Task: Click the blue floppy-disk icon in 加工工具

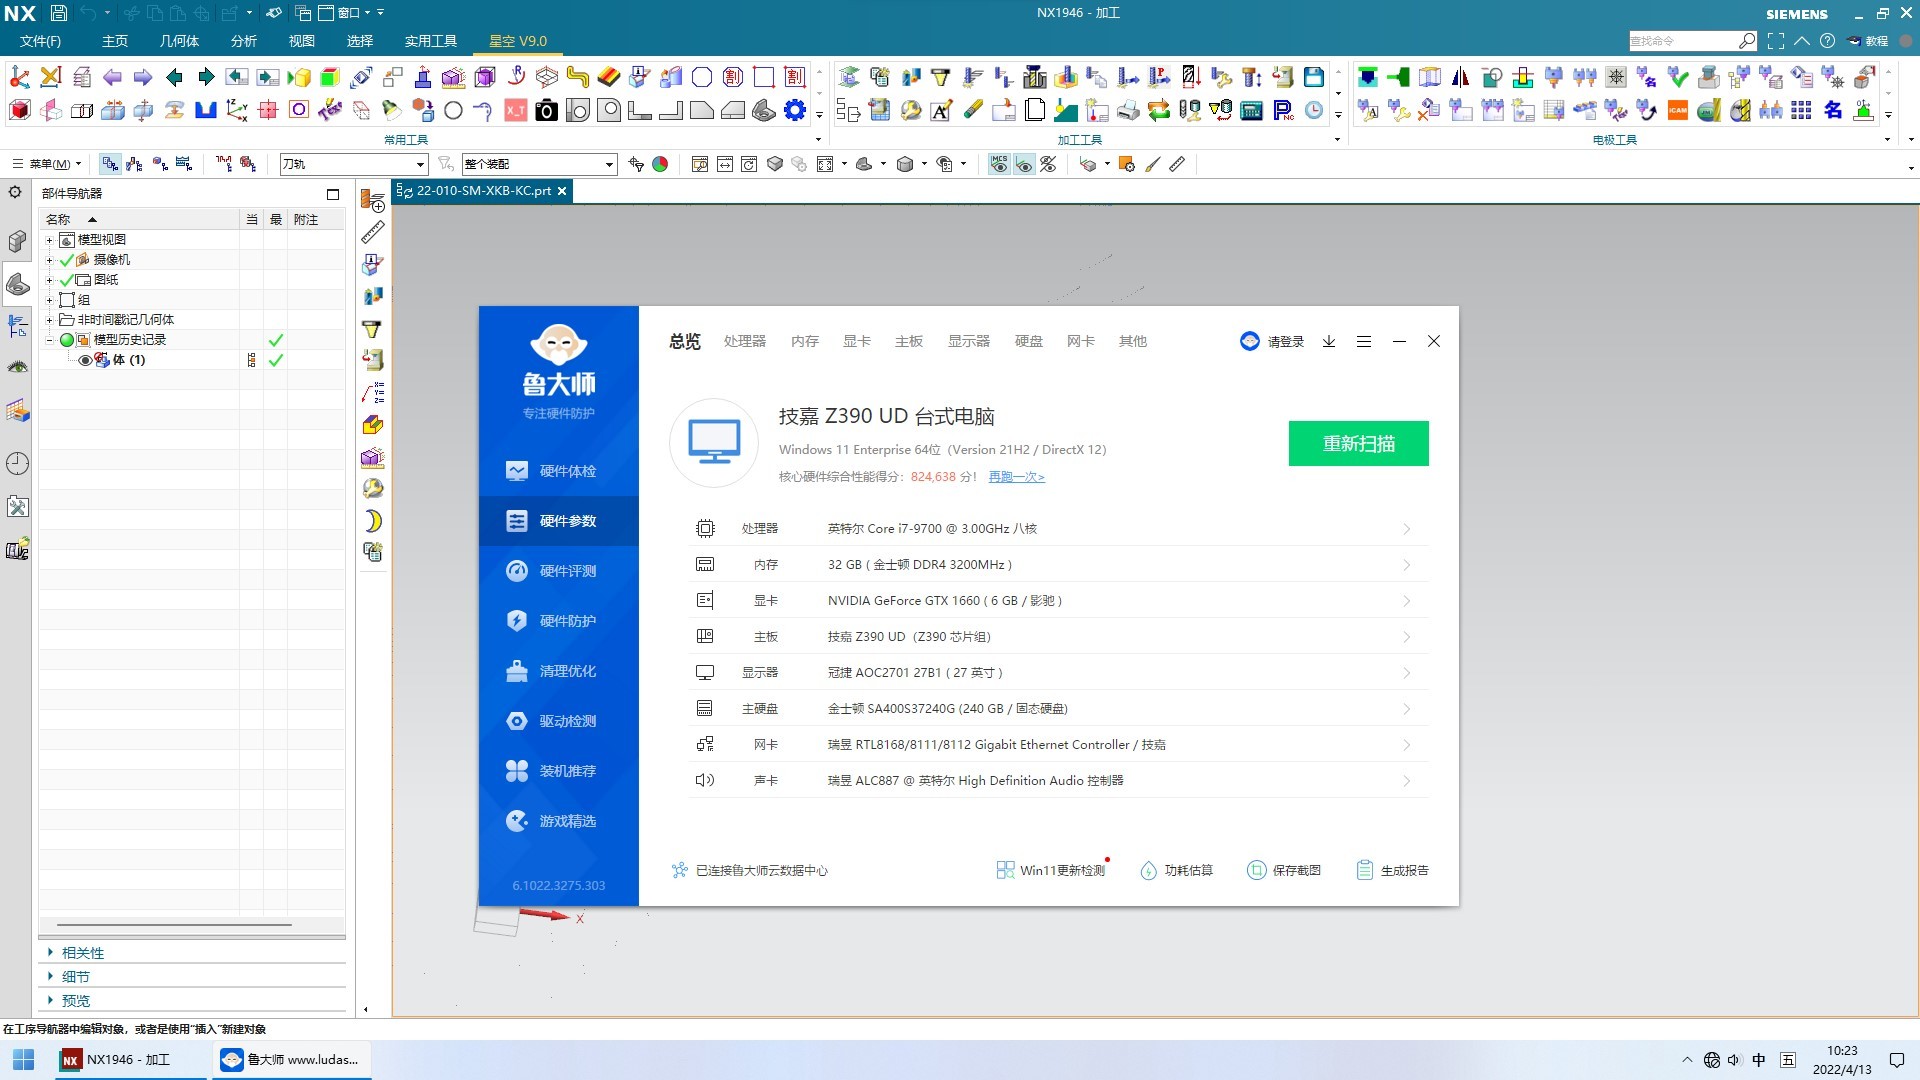Action: tap(1314, 77)
